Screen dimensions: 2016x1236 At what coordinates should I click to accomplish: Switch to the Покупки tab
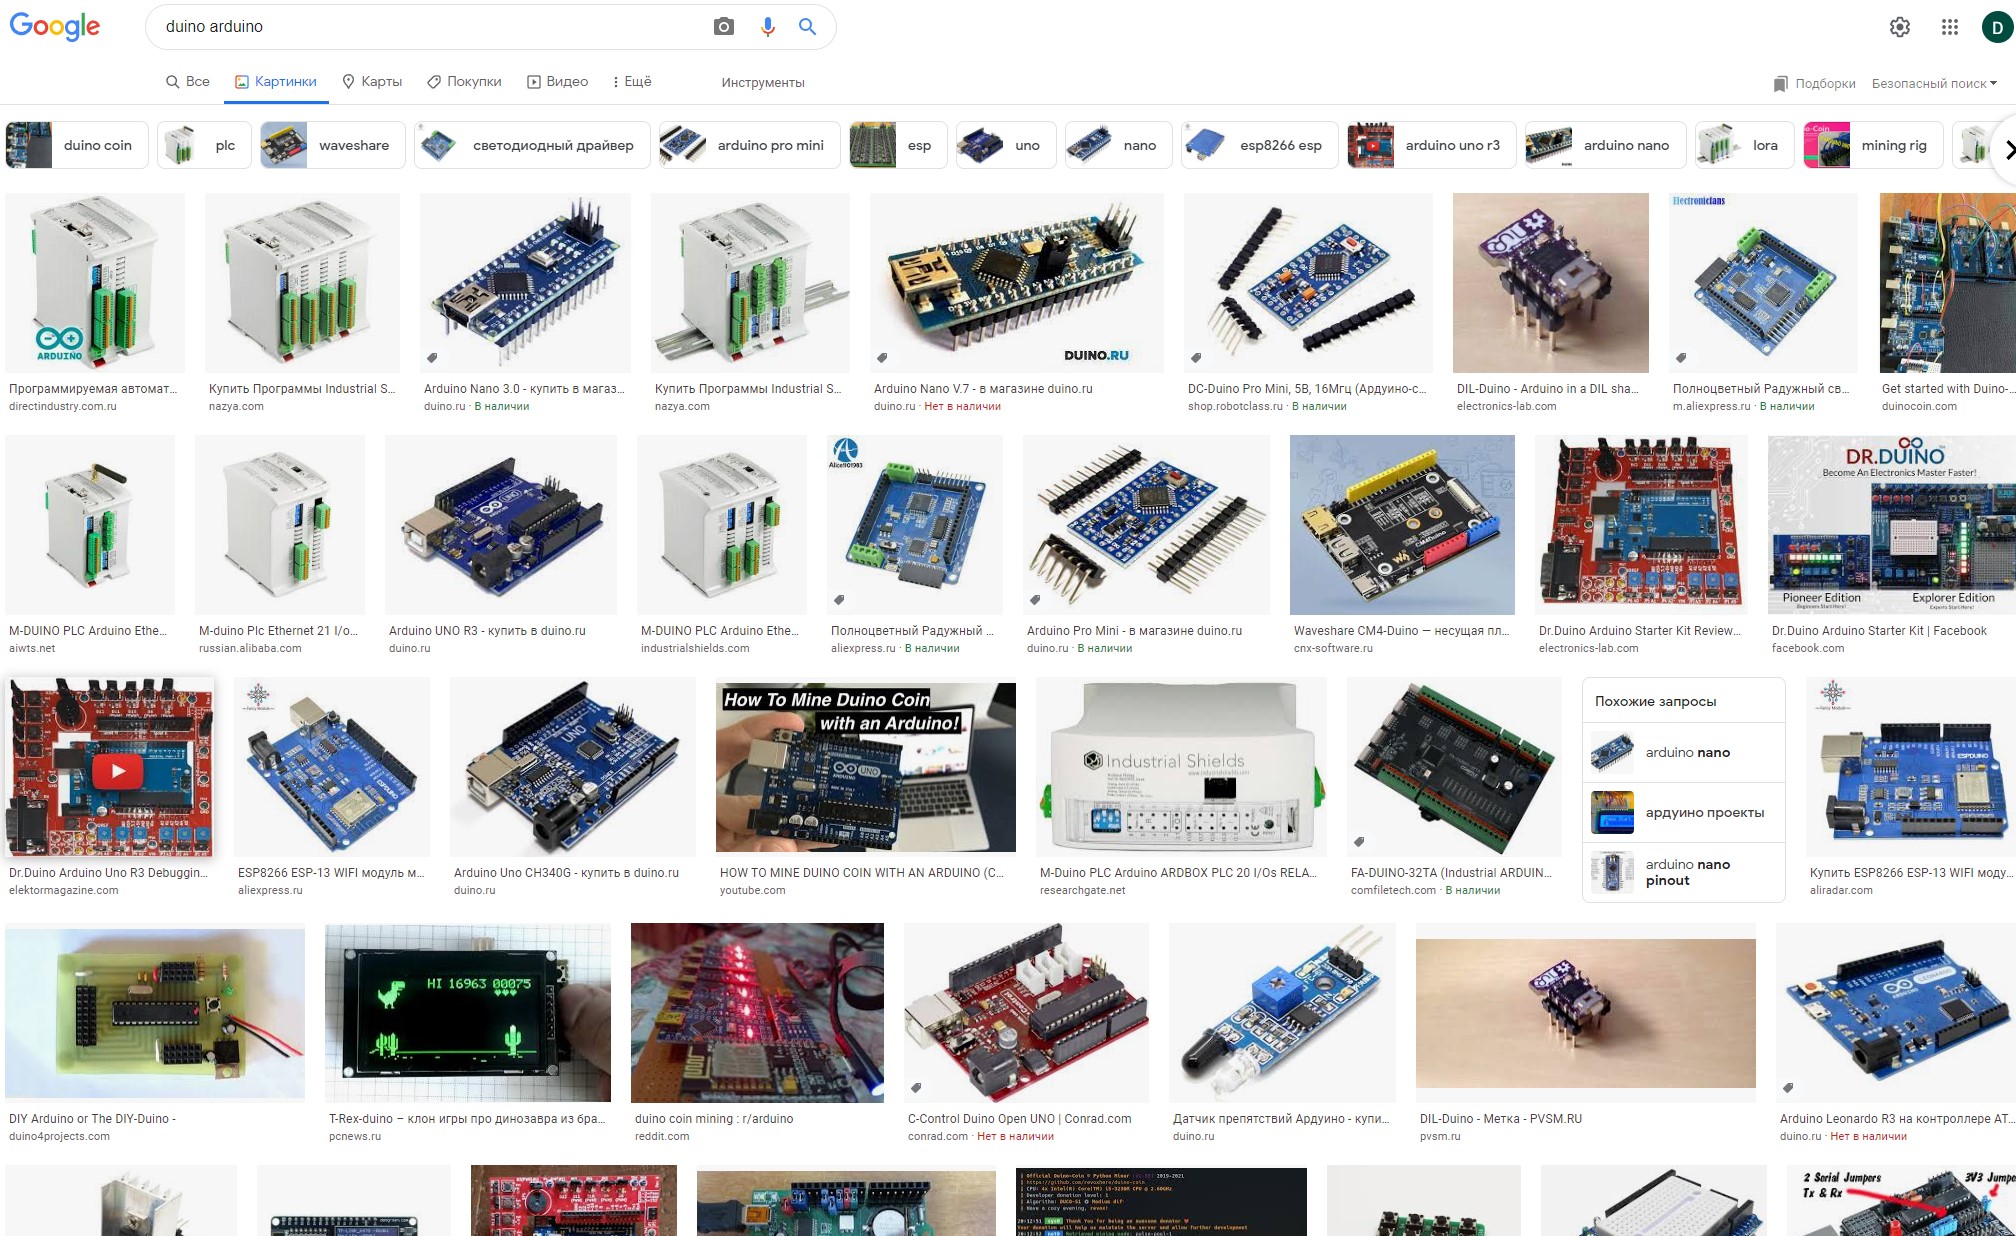(464, 82)
